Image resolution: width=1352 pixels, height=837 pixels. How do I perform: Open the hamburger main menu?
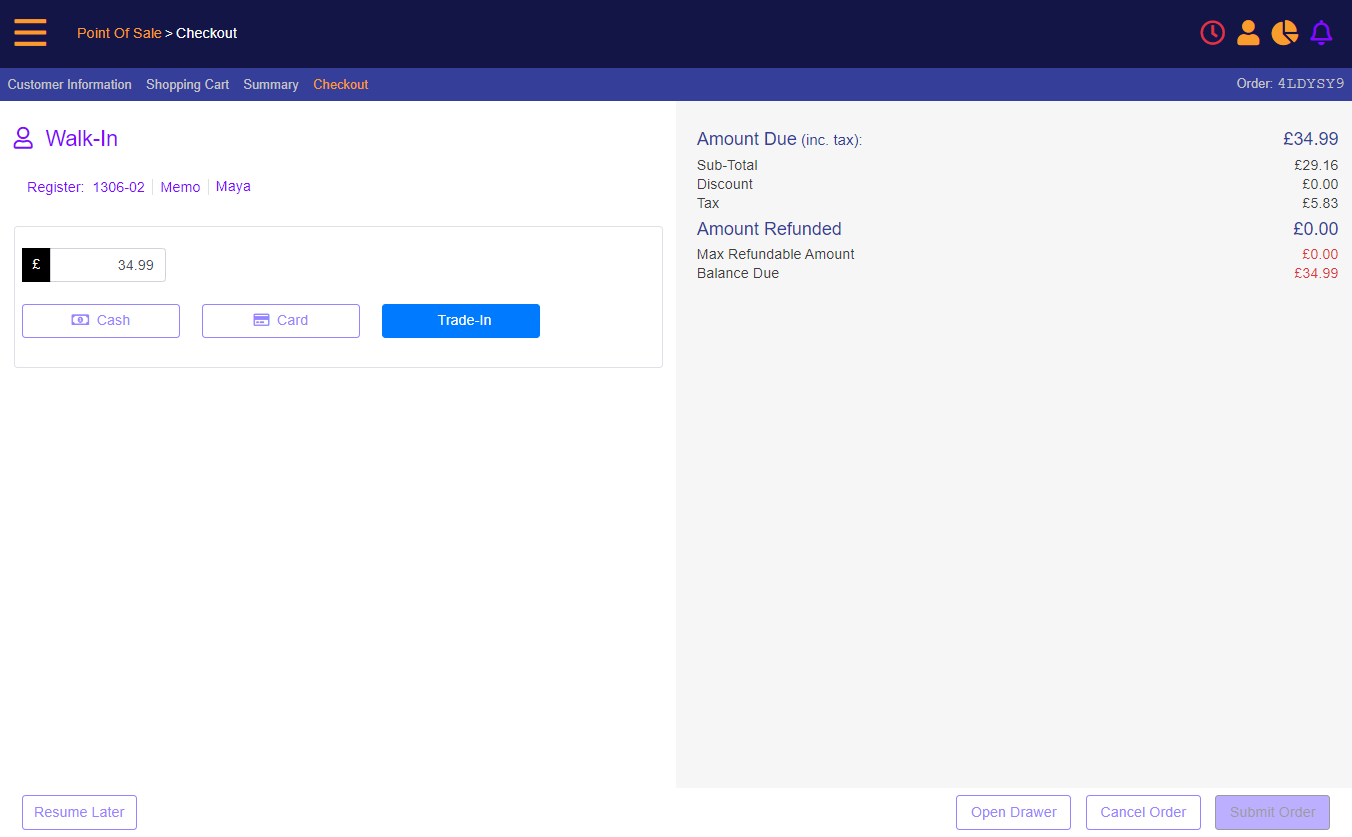(x=30, y=33)
